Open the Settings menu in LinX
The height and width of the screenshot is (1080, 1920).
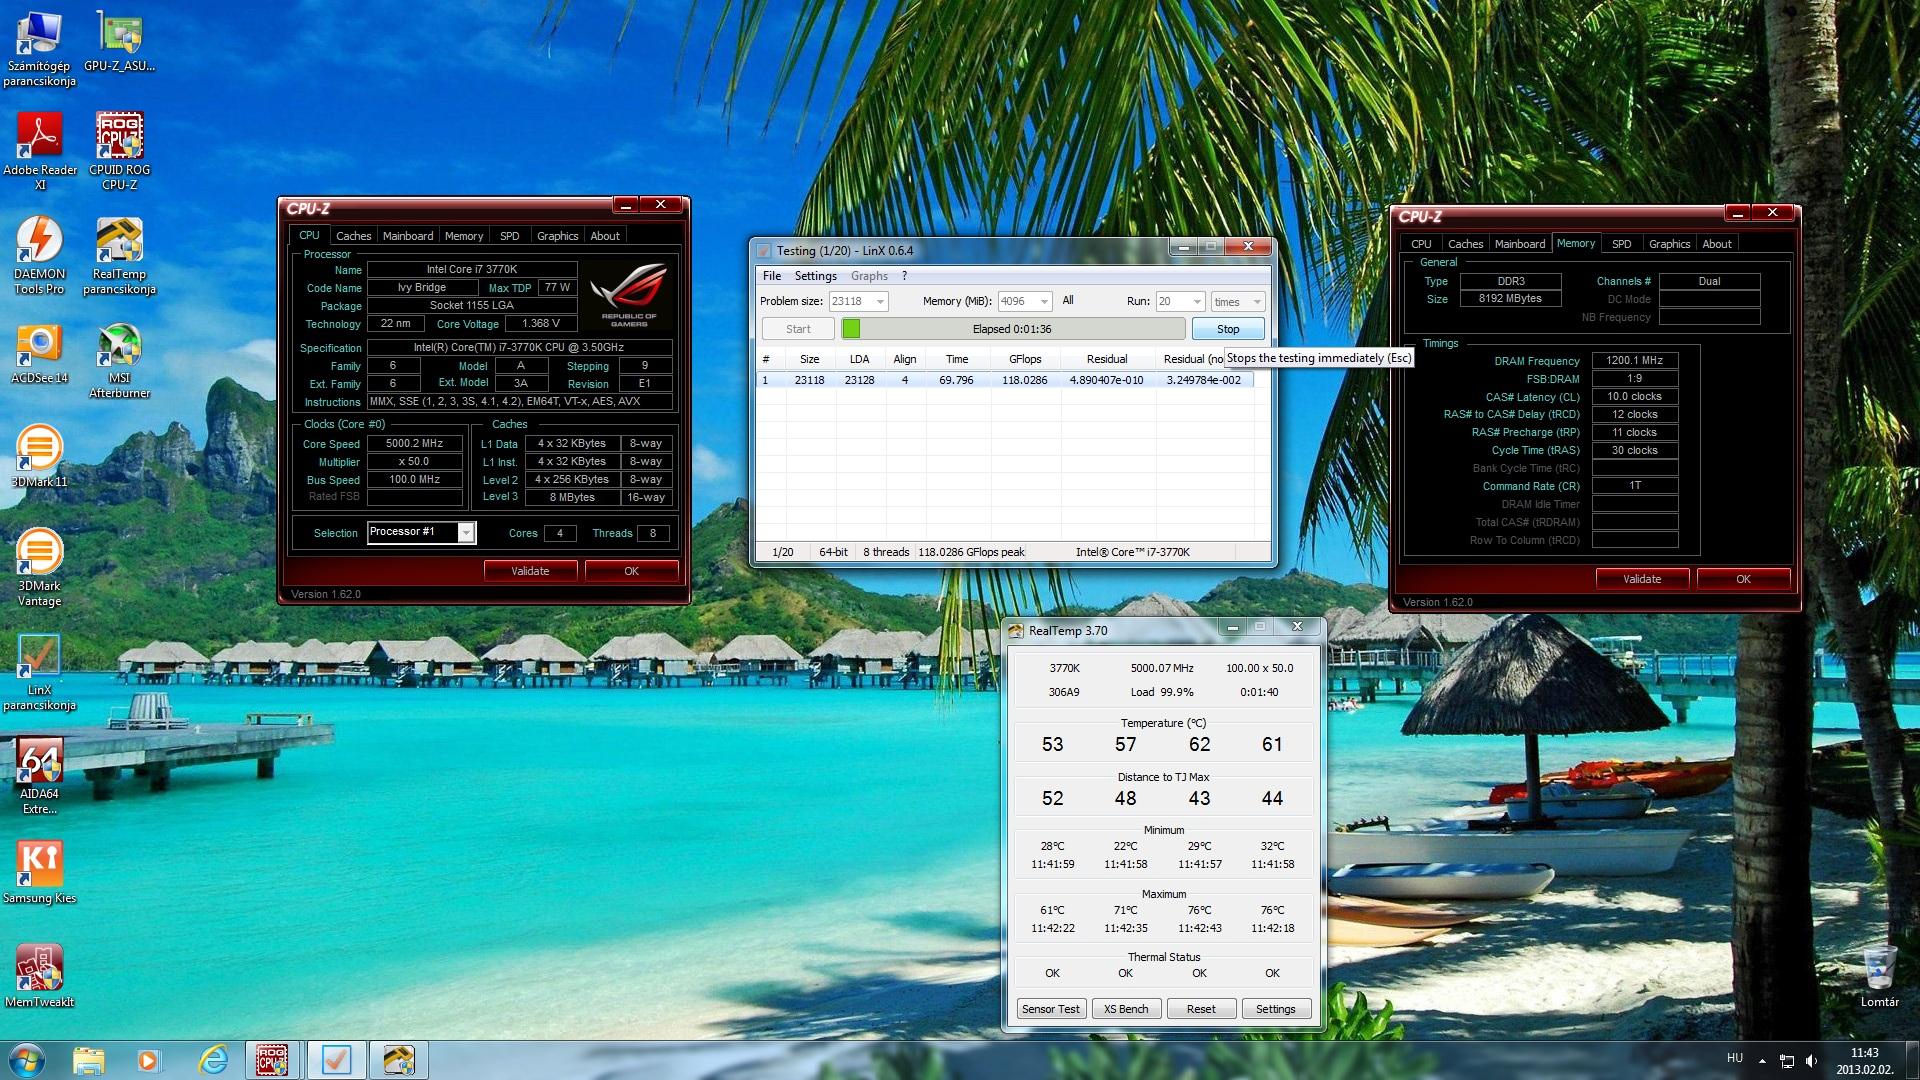pyautogui.click(x=816, y=276)
